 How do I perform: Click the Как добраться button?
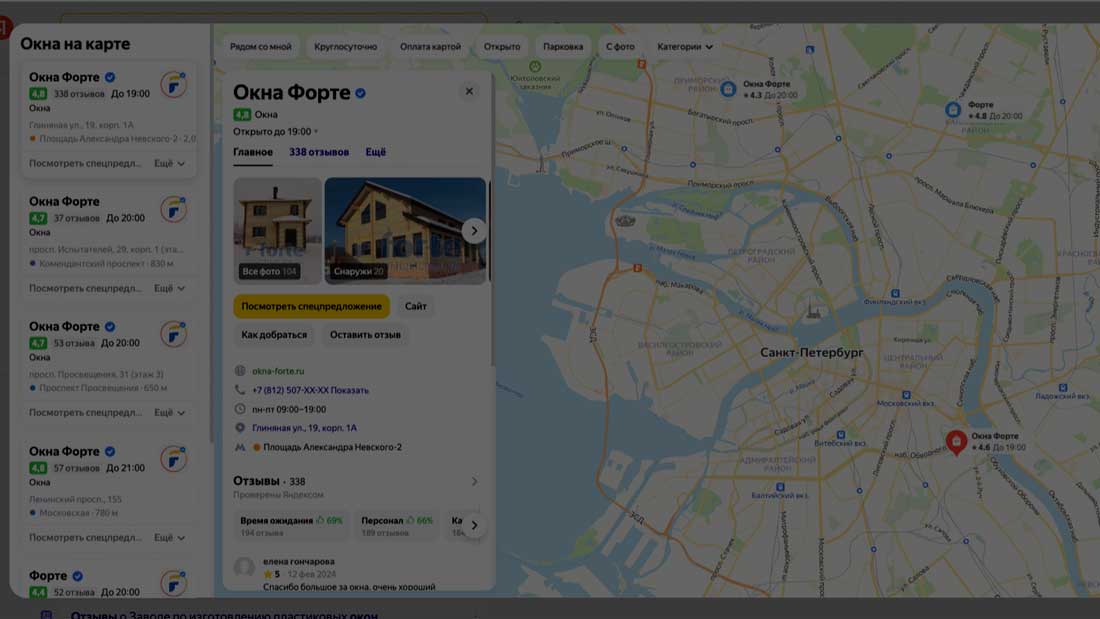(x=274, y=335)
